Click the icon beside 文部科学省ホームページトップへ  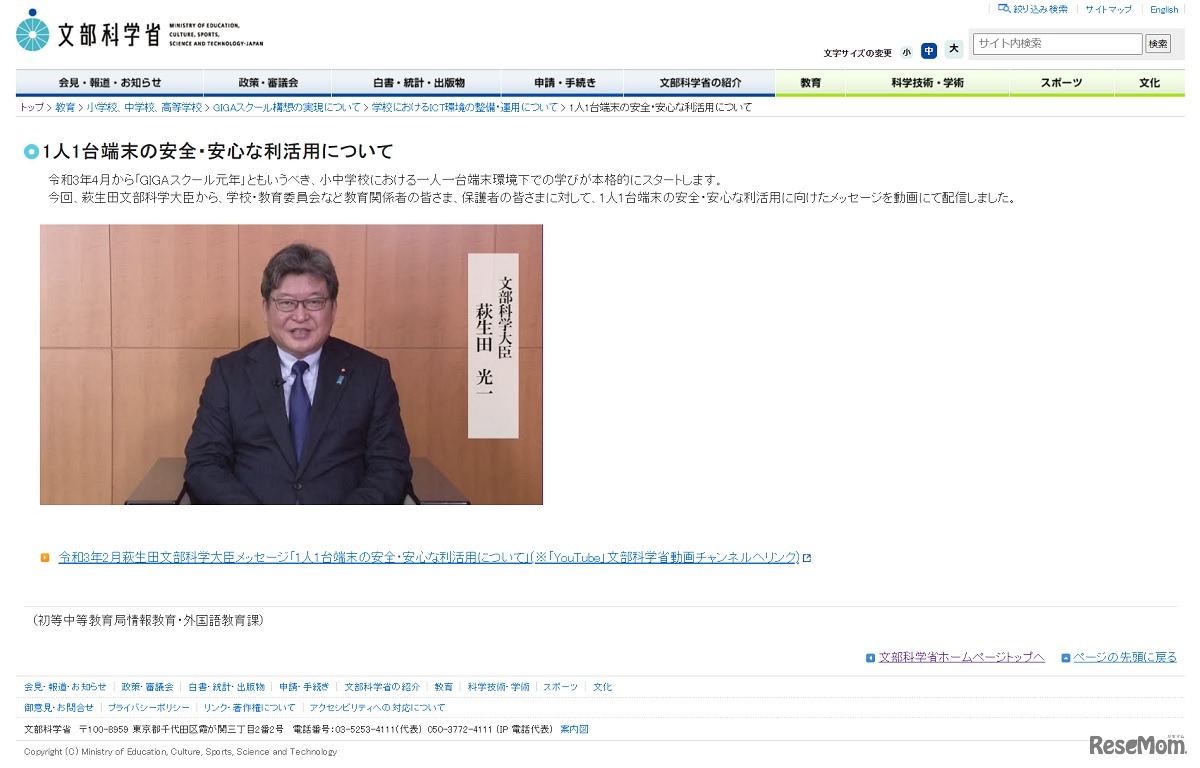tap(868, 656)
